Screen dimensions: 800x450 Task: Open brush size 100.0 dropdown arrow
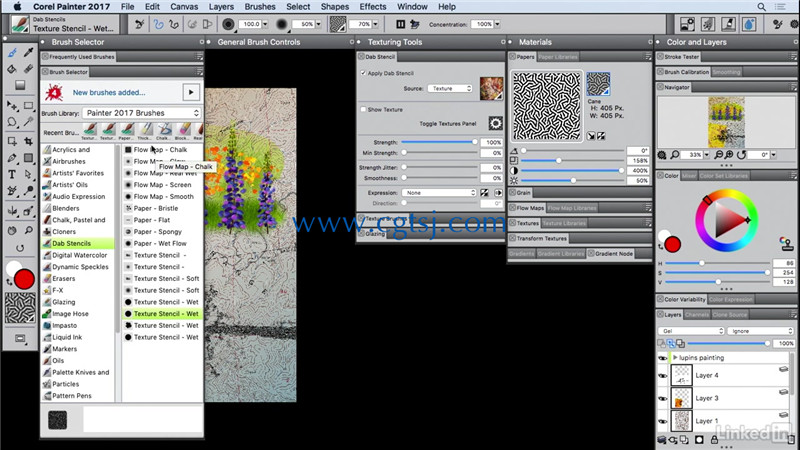(x=265, y=24)
